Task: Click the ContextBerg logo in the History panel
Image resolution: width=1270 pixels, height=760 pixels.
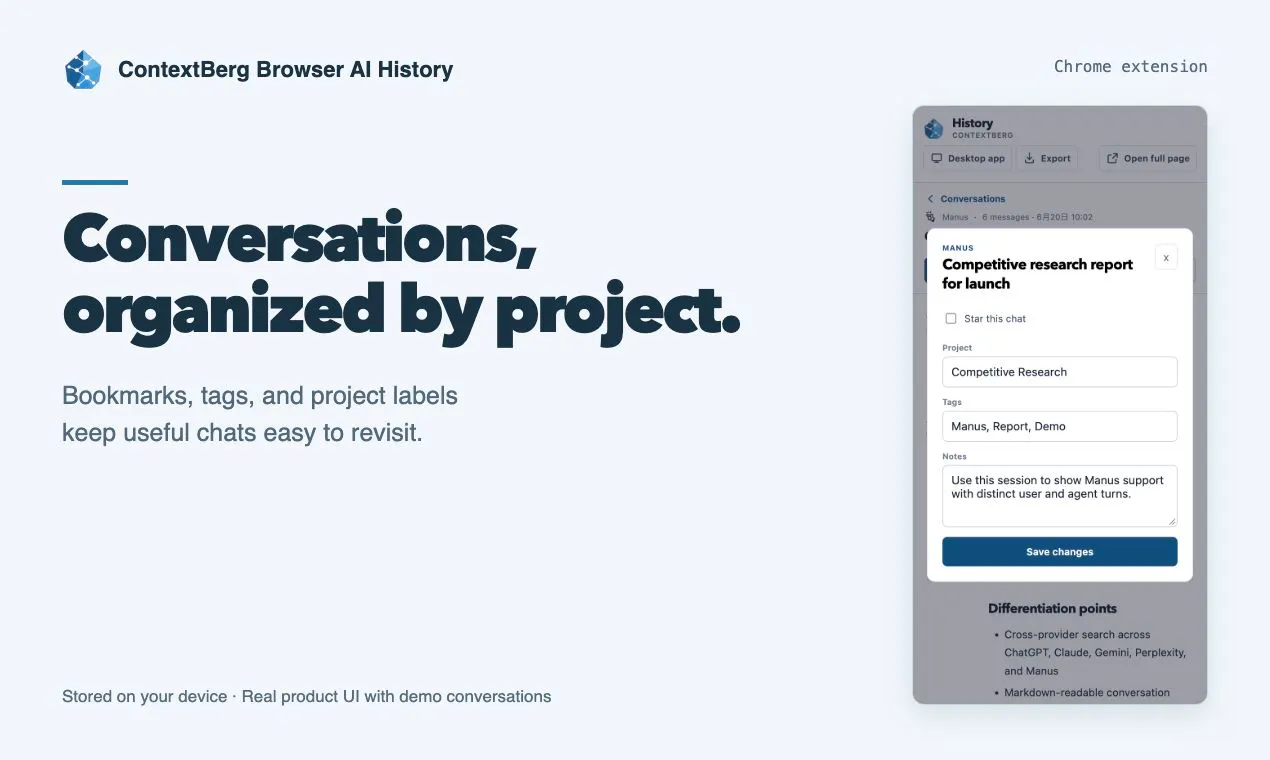Action: point(934,129)
